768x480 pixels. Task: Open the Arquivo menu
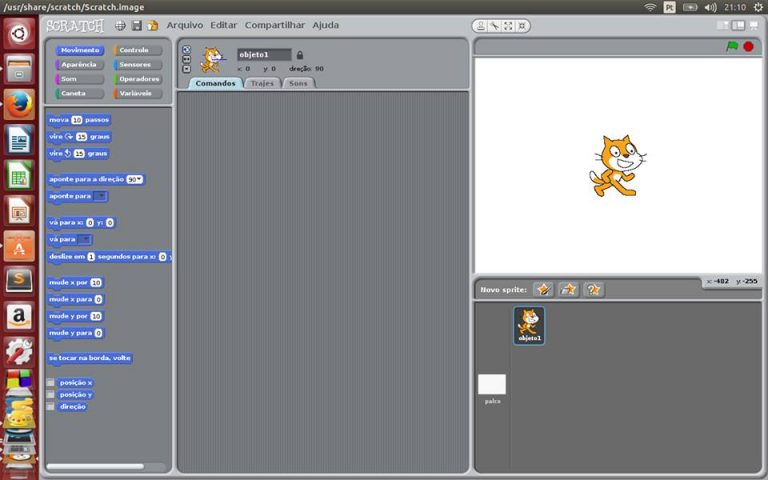click(185, 25)
